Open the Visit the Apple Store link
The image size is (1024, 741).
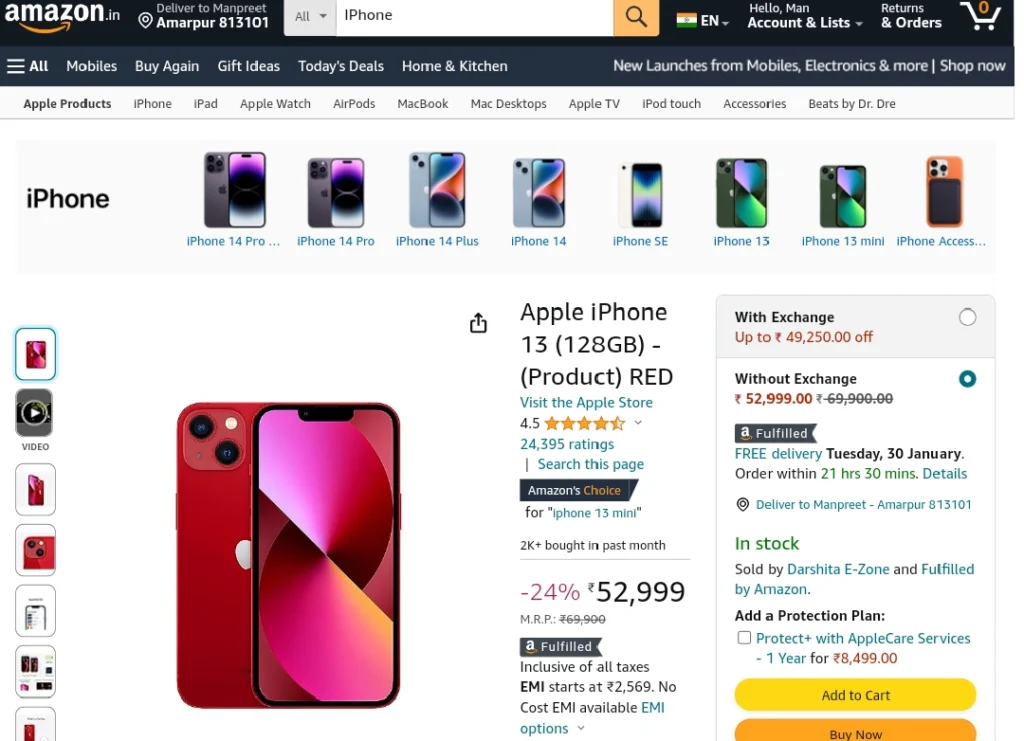586,402
